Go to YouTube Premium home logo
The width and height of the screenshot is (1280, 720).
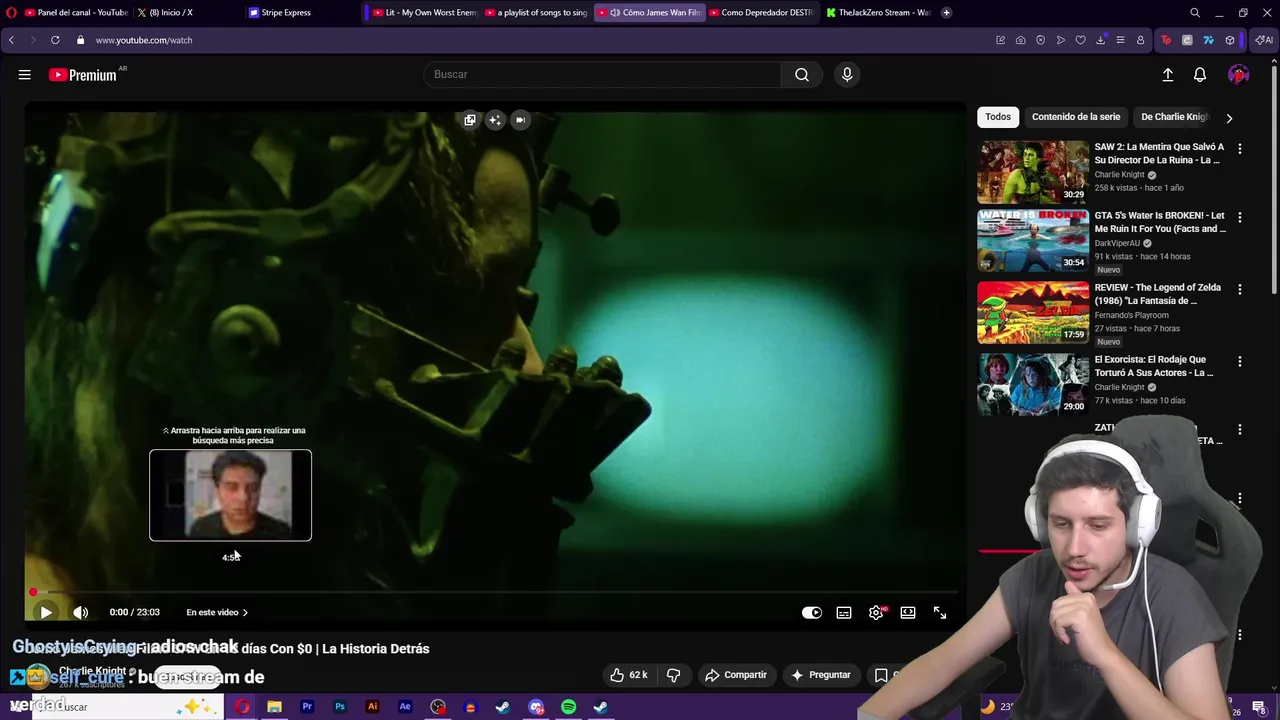point(85,75)
